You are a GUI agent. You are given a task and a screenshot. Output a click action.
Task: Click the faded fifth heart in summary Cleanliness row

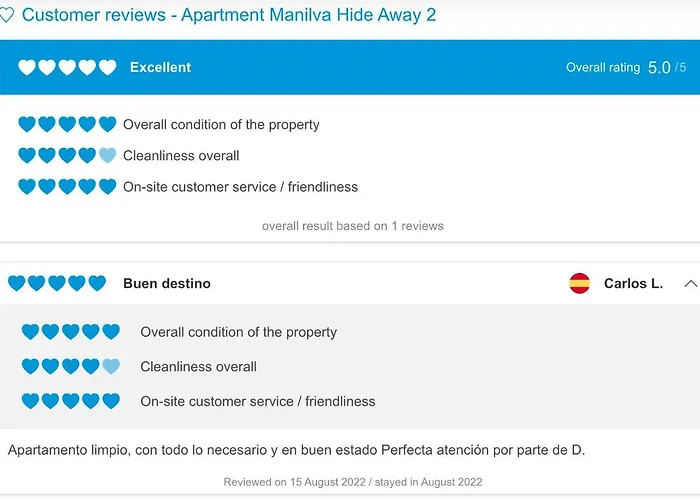pyautogui.click(x=108, y=155)
